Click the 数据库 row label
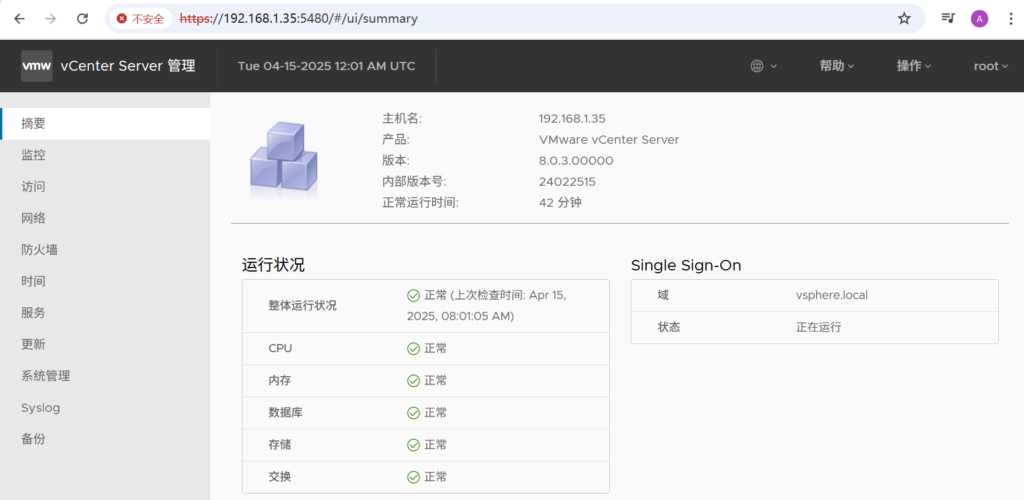1024x500 pixels. tap(285, 413)
